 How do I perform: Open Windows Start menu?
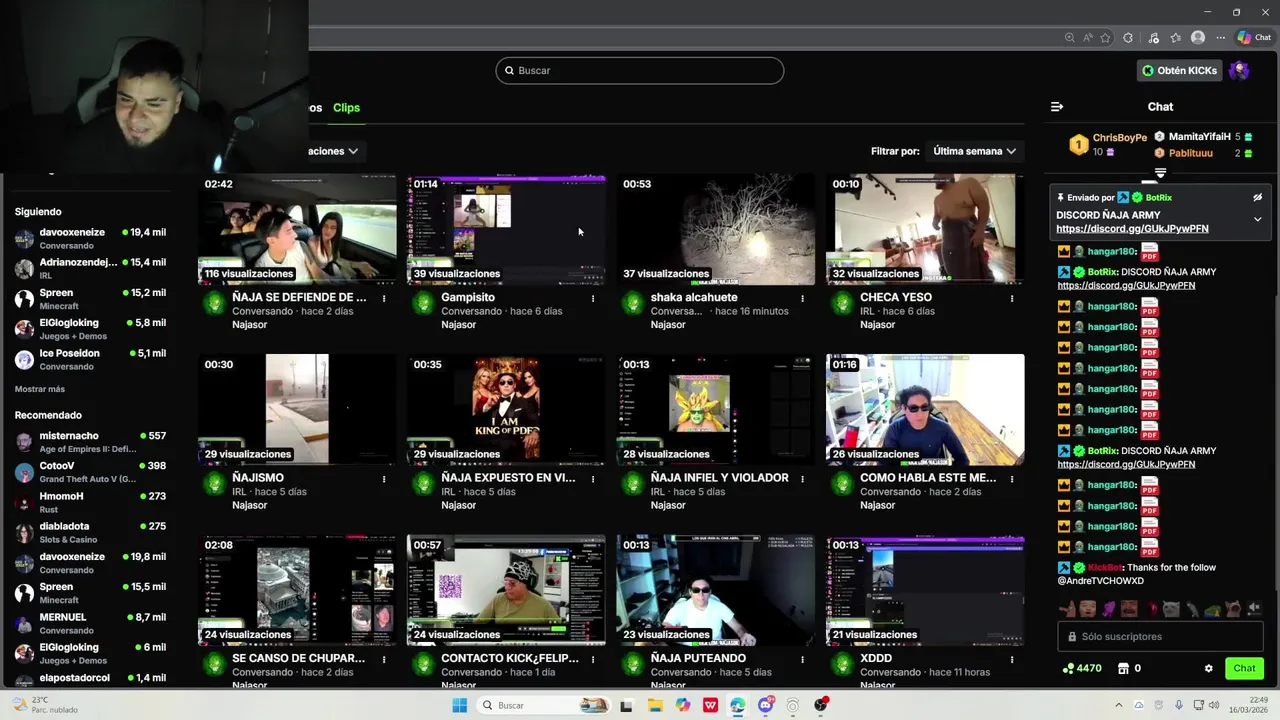tap(459, 705)
